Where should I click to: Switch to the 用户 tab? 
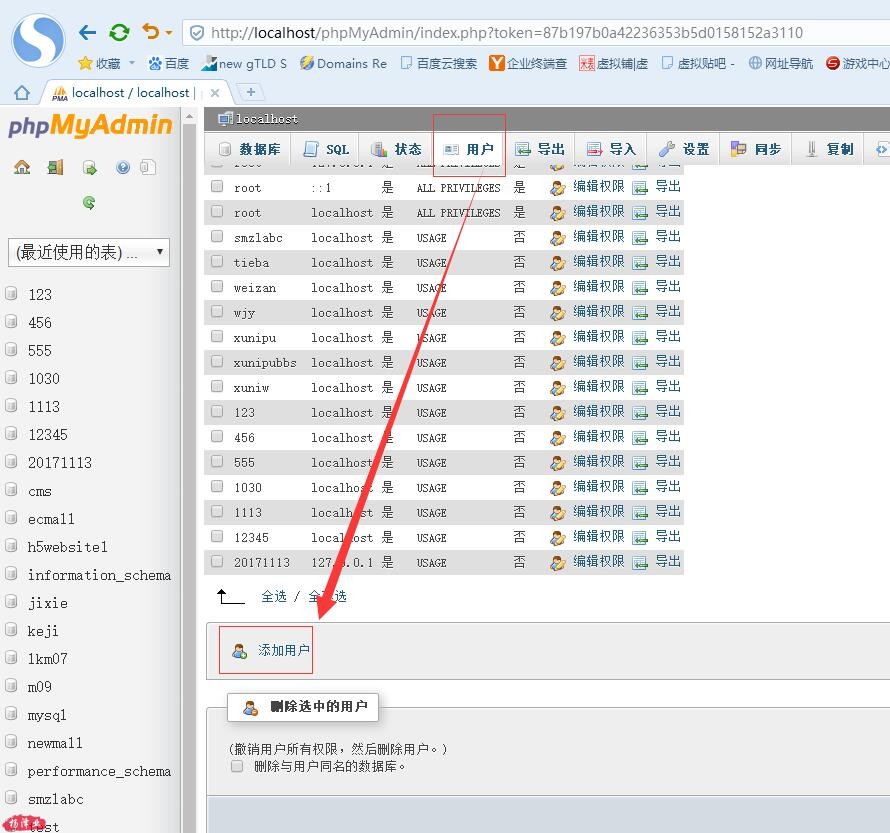[x=469, y=149]
